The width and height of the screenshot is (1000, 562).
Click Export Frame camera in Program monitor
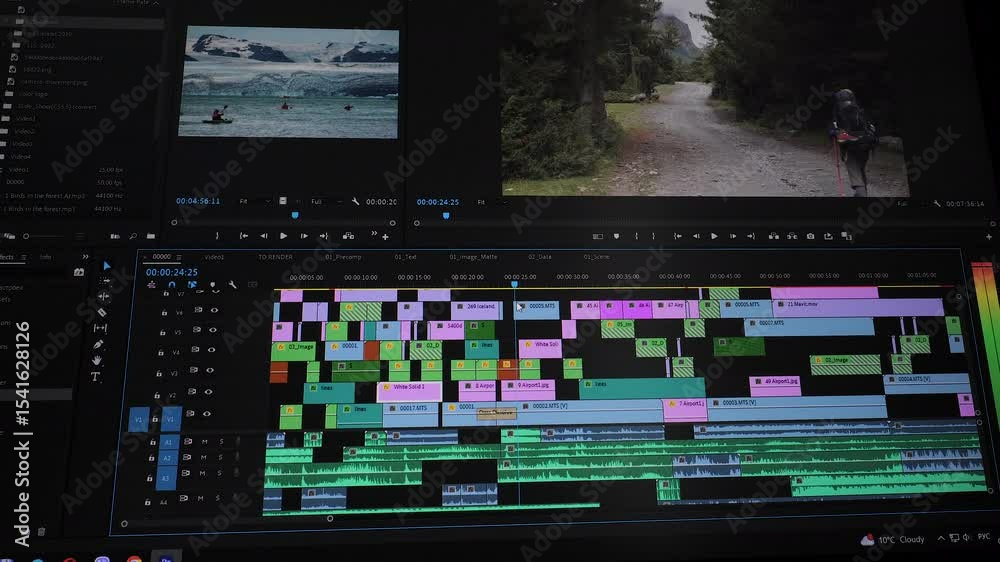(810, 236)
